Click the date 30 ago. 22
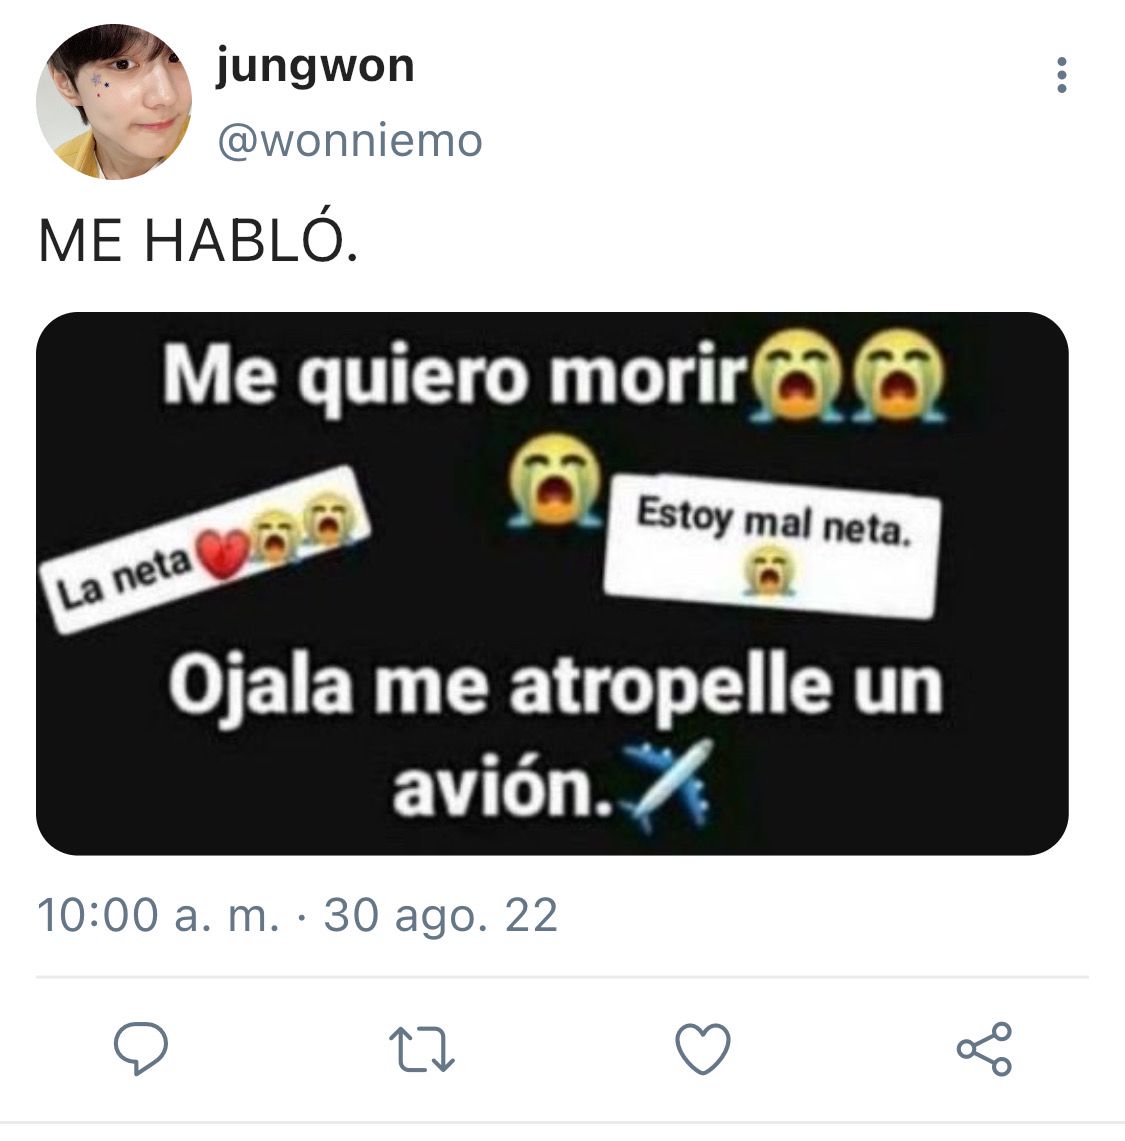This screenshot has width=1125, height=1141. coord(441,915)
